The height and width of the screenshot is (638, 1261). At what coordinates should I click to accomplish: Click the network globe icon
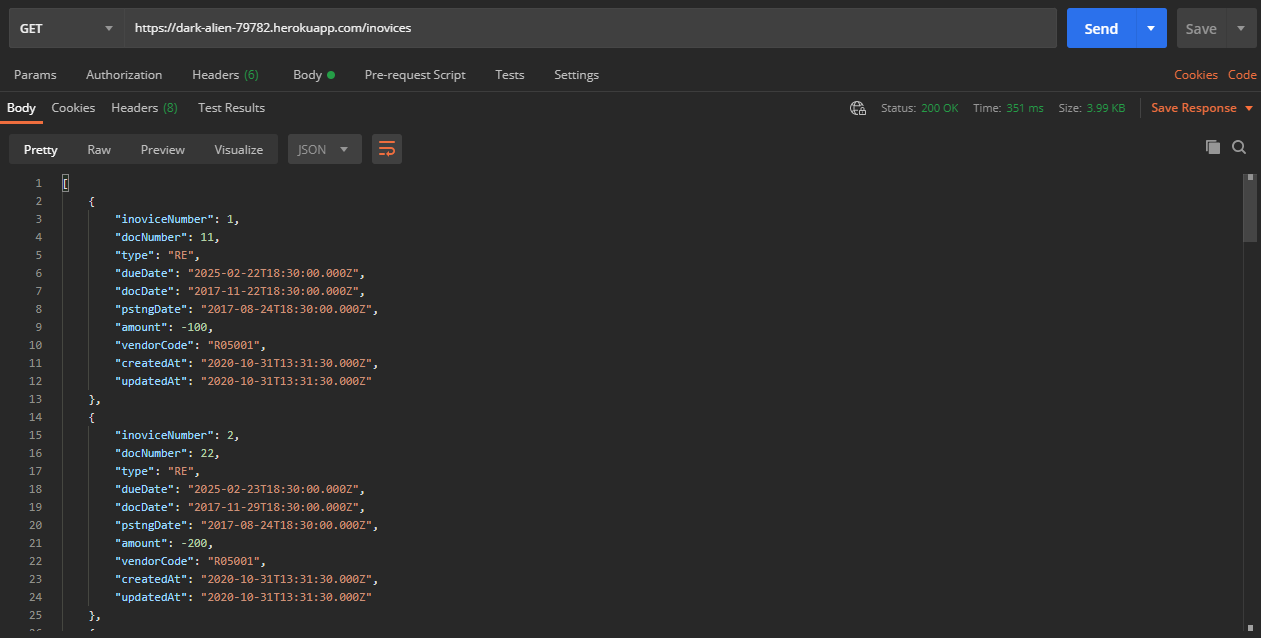point(857,108)
